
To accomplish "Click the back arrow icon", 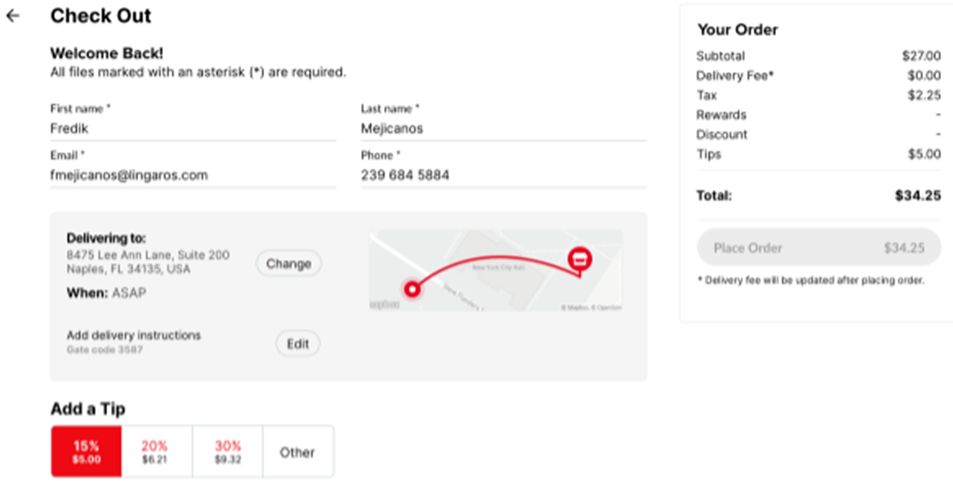I will point(13,17).
